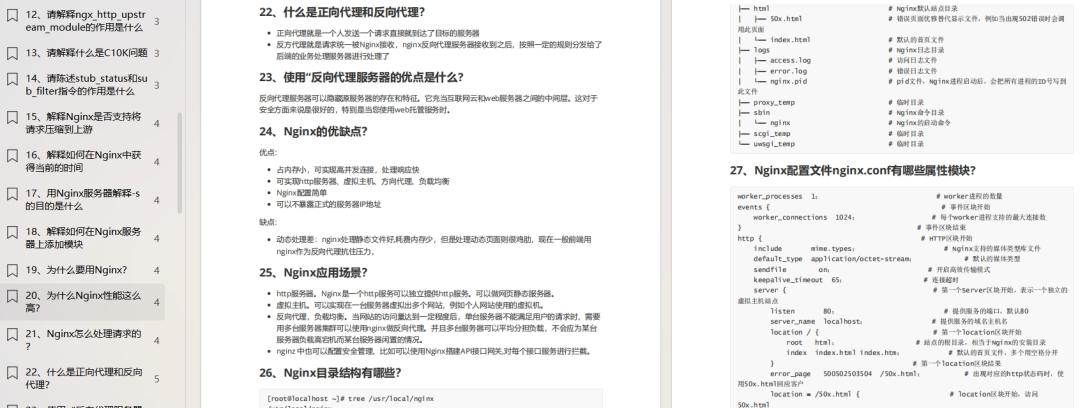Open outline entry 22、什么是正向代理和反向代理？

click(x=84, y=378)
